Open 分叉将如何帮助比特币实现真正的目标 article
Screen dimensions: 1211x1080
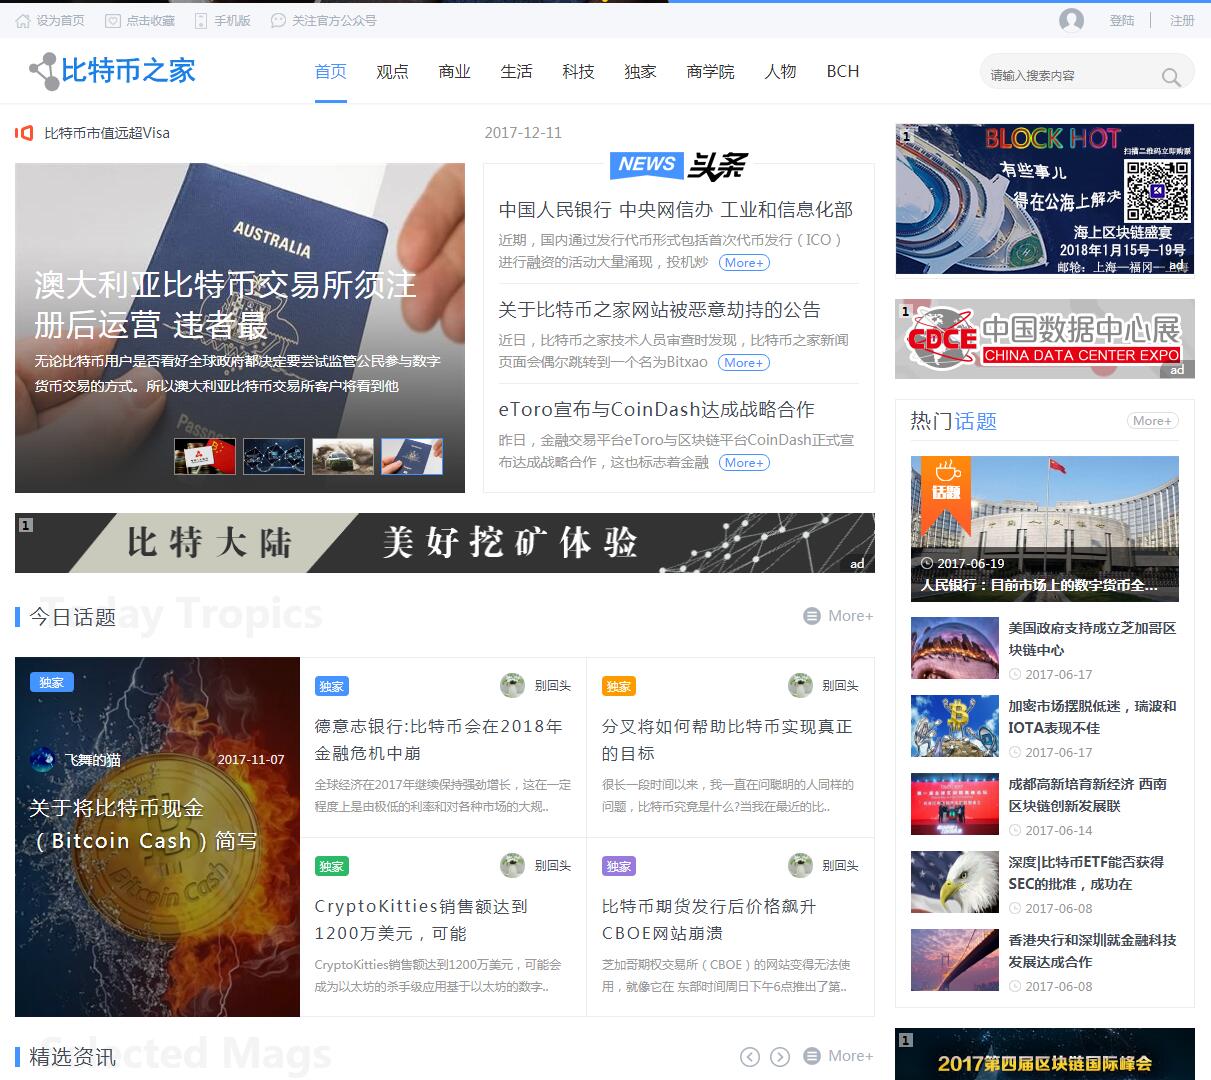(727, 740)
